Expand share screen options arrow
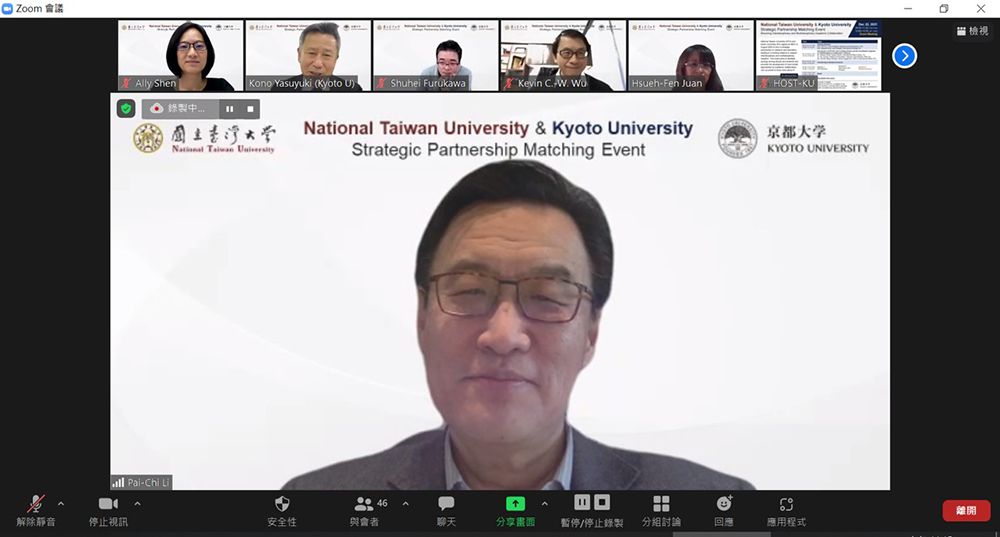Viewport: 1000px width, 537px height. click(545, 503)
